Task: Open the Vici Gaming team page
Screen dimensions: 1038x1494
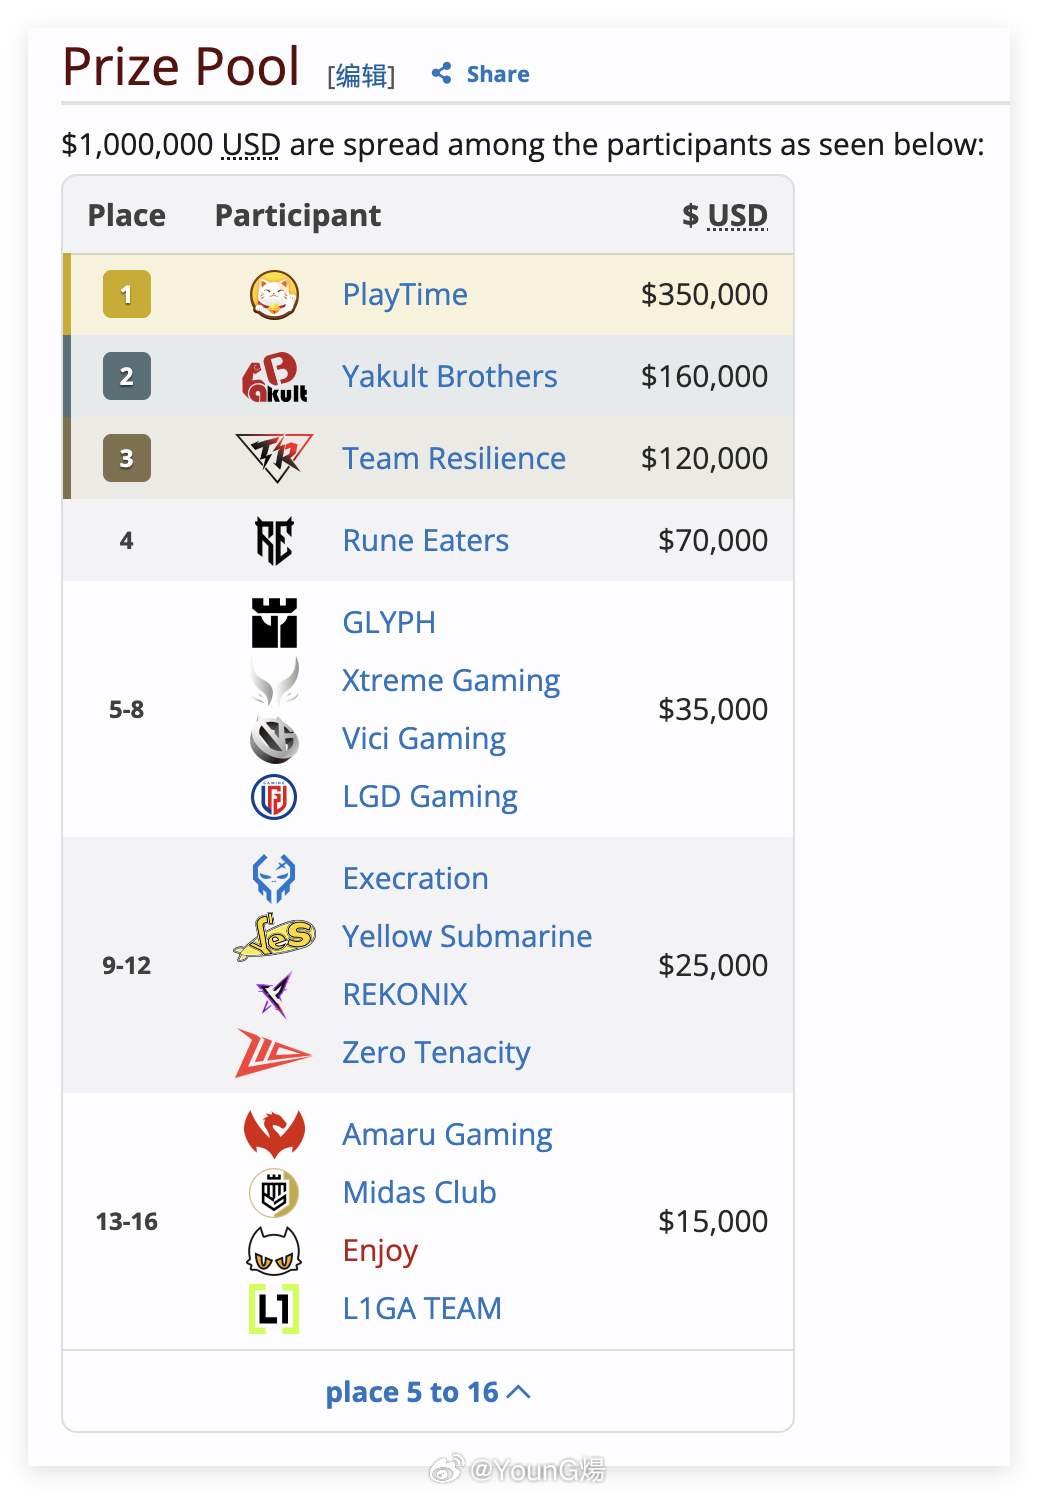Action: 424,739
